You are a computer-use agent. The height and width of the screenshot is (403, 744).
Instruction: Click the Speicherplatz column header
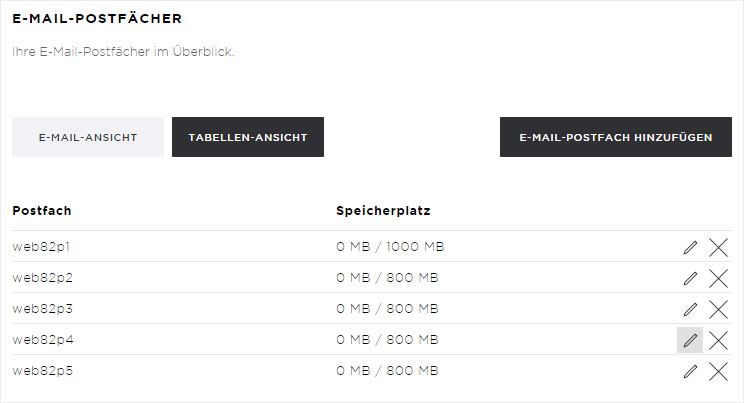383,211
